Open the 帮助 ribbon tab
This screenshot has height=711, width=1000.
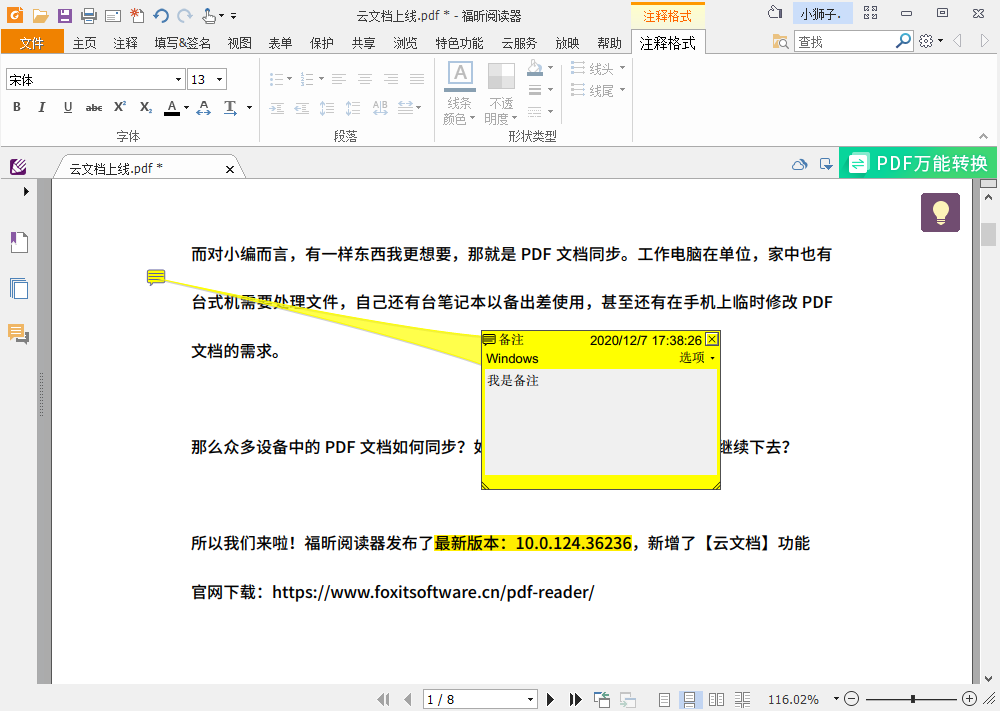pos(609,43)
